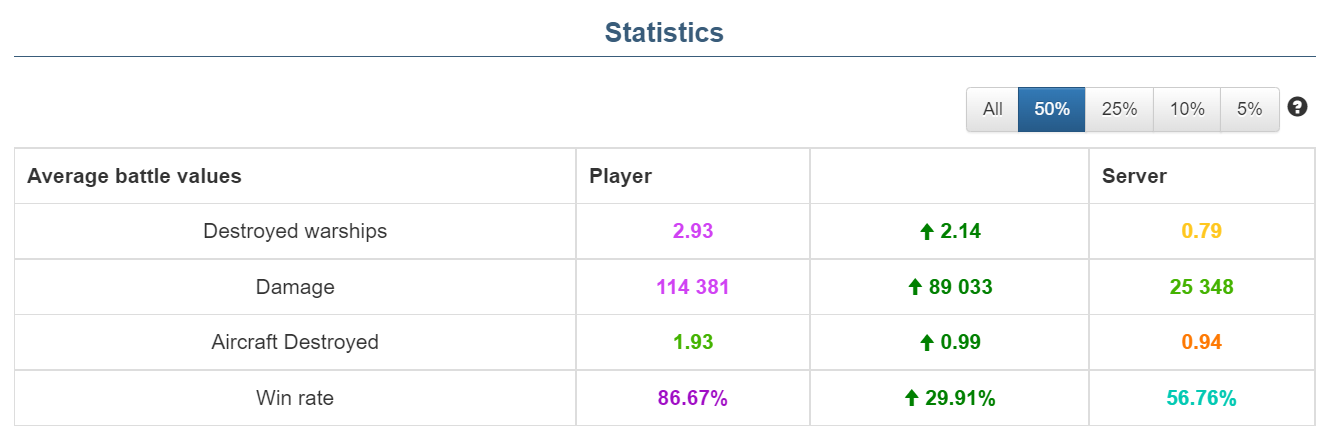Choose the 10% filter option
Viewport: 1332px width, 442px height.
(x=1187, y=109)
